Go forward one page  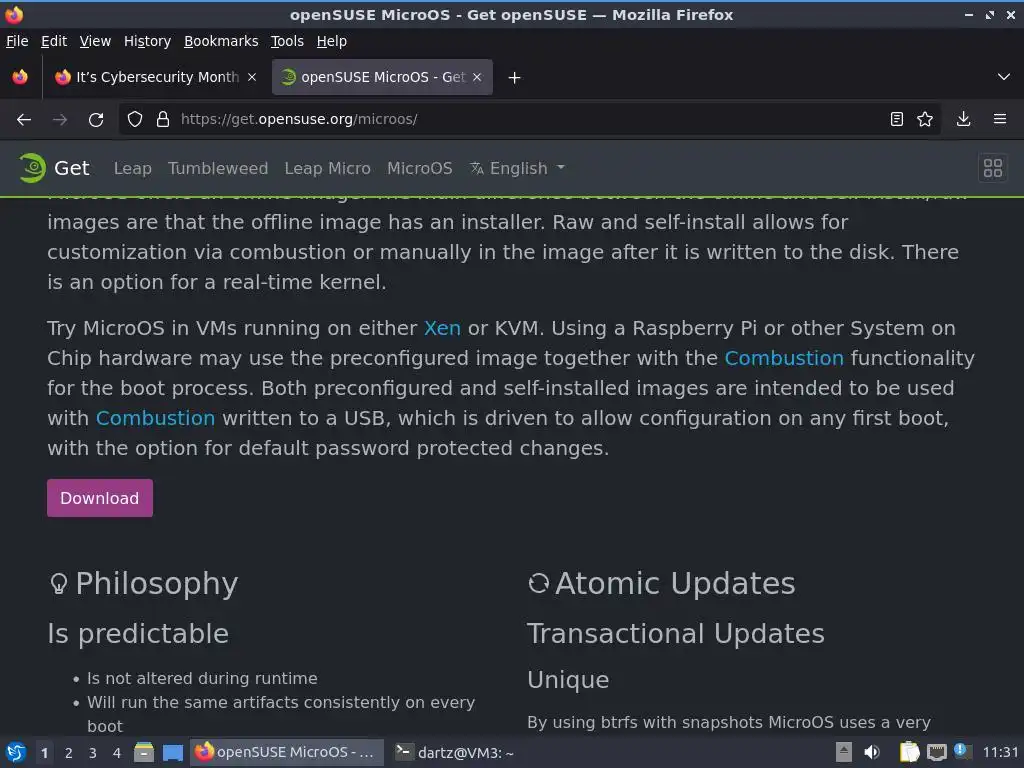60,120
